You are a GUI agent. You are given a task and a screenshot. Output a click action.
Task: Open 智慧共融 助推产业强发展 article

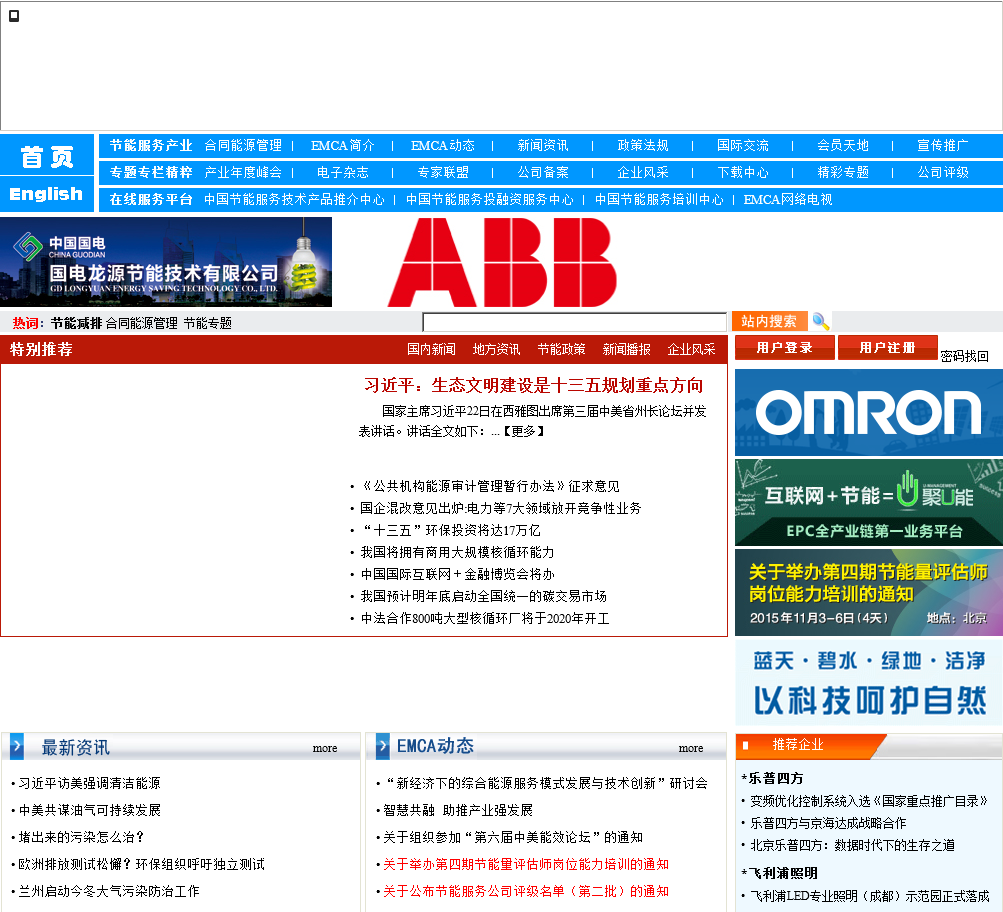(458, 810)
